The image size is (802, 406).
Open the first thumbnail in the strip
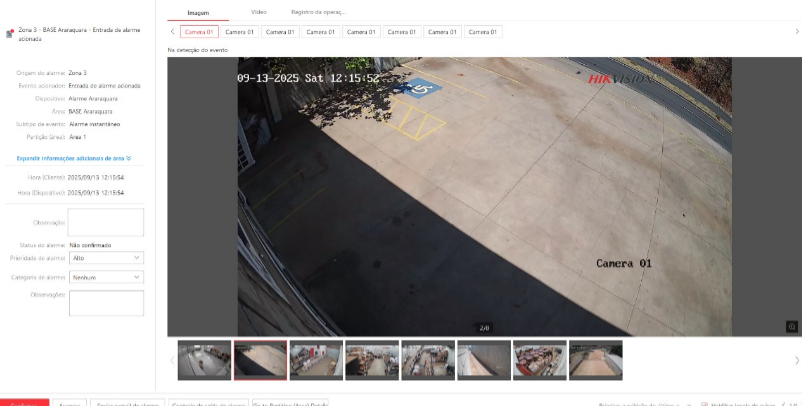(x=204, y=360)
